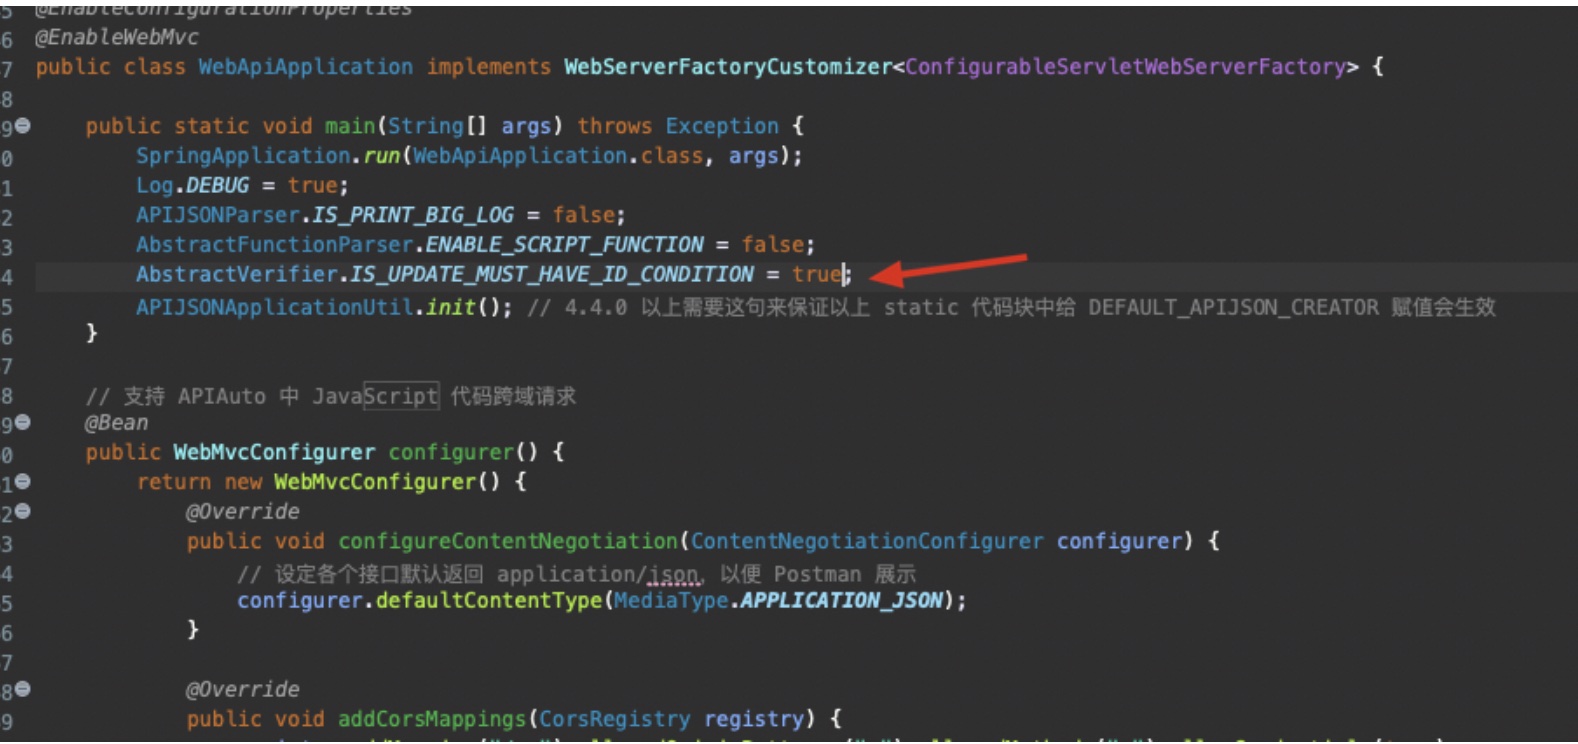Click the AbstractVerifier class name
The width and height of the screenshot is (1578, 744).
tap(237, 274)
